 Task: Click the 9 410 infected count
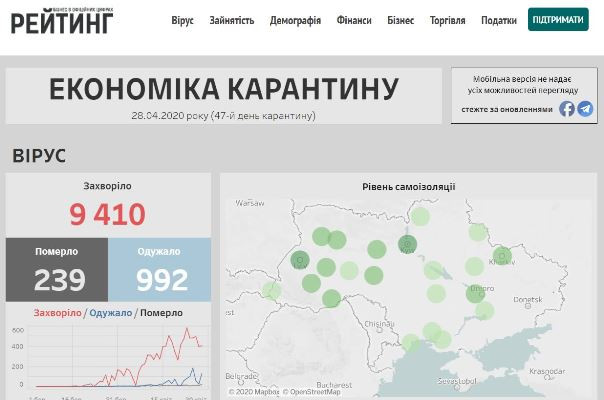pyautogui.click(x=107, y=214)
